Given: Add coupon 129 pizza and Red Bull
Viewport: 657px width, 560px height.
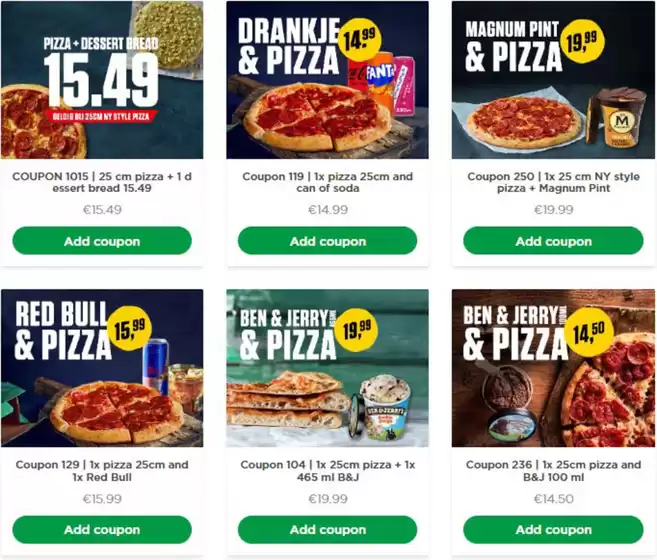Looking at the screenshot, I should point(102,529).
